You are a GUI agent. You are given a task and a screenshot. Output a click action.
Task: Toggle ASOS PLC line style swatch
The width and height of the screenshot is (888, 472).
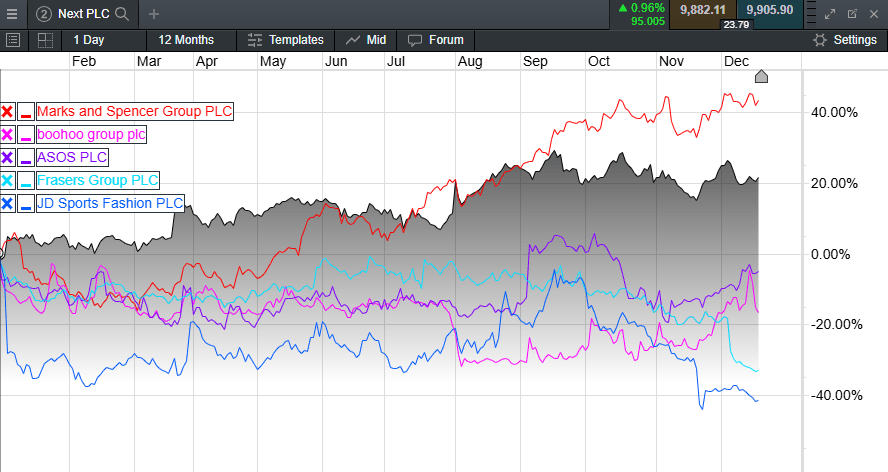[x=25, y=157]
